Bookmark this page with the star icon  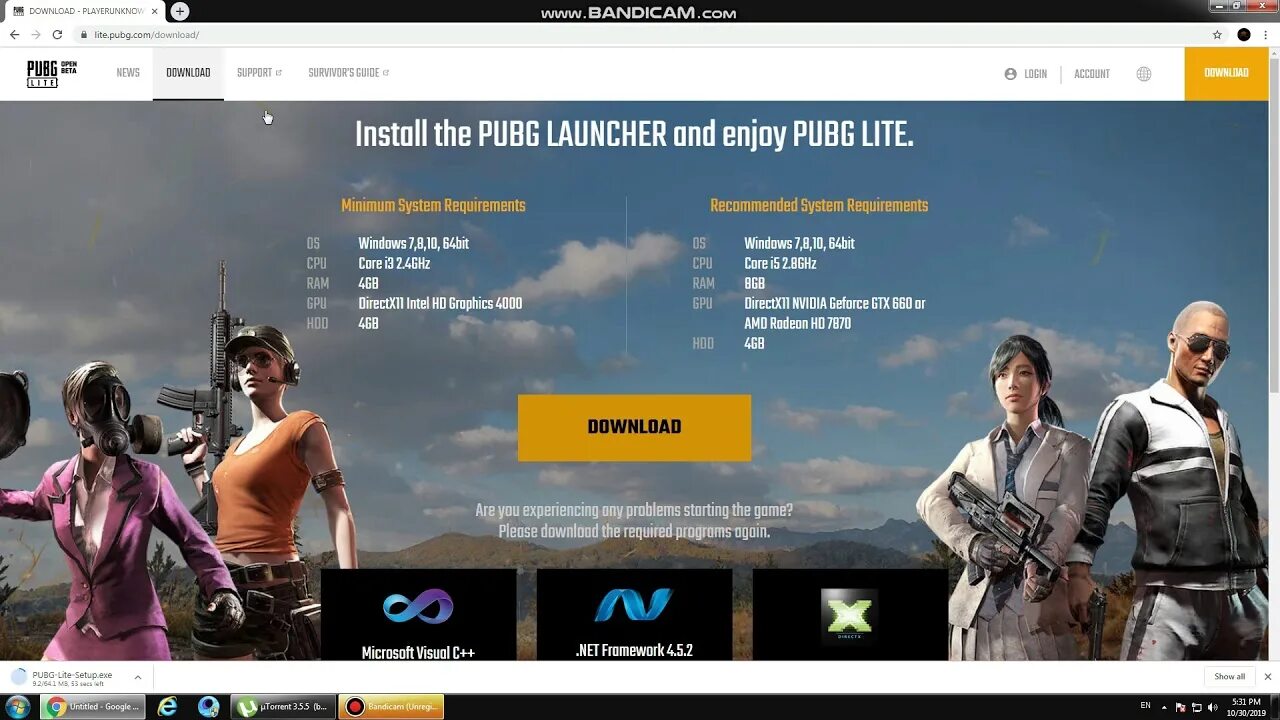(1217, 34)
